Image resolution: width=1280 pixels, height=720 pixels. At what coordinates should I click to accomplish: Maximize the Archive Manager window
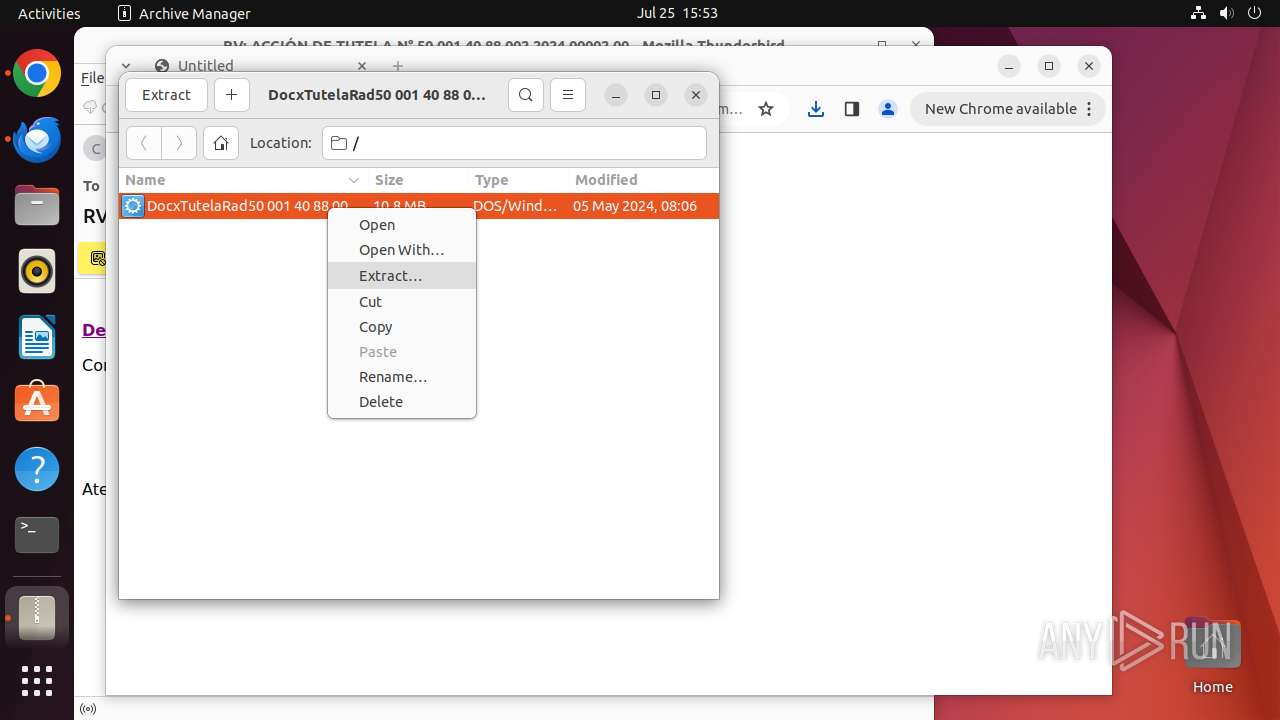tap(656, 95)
